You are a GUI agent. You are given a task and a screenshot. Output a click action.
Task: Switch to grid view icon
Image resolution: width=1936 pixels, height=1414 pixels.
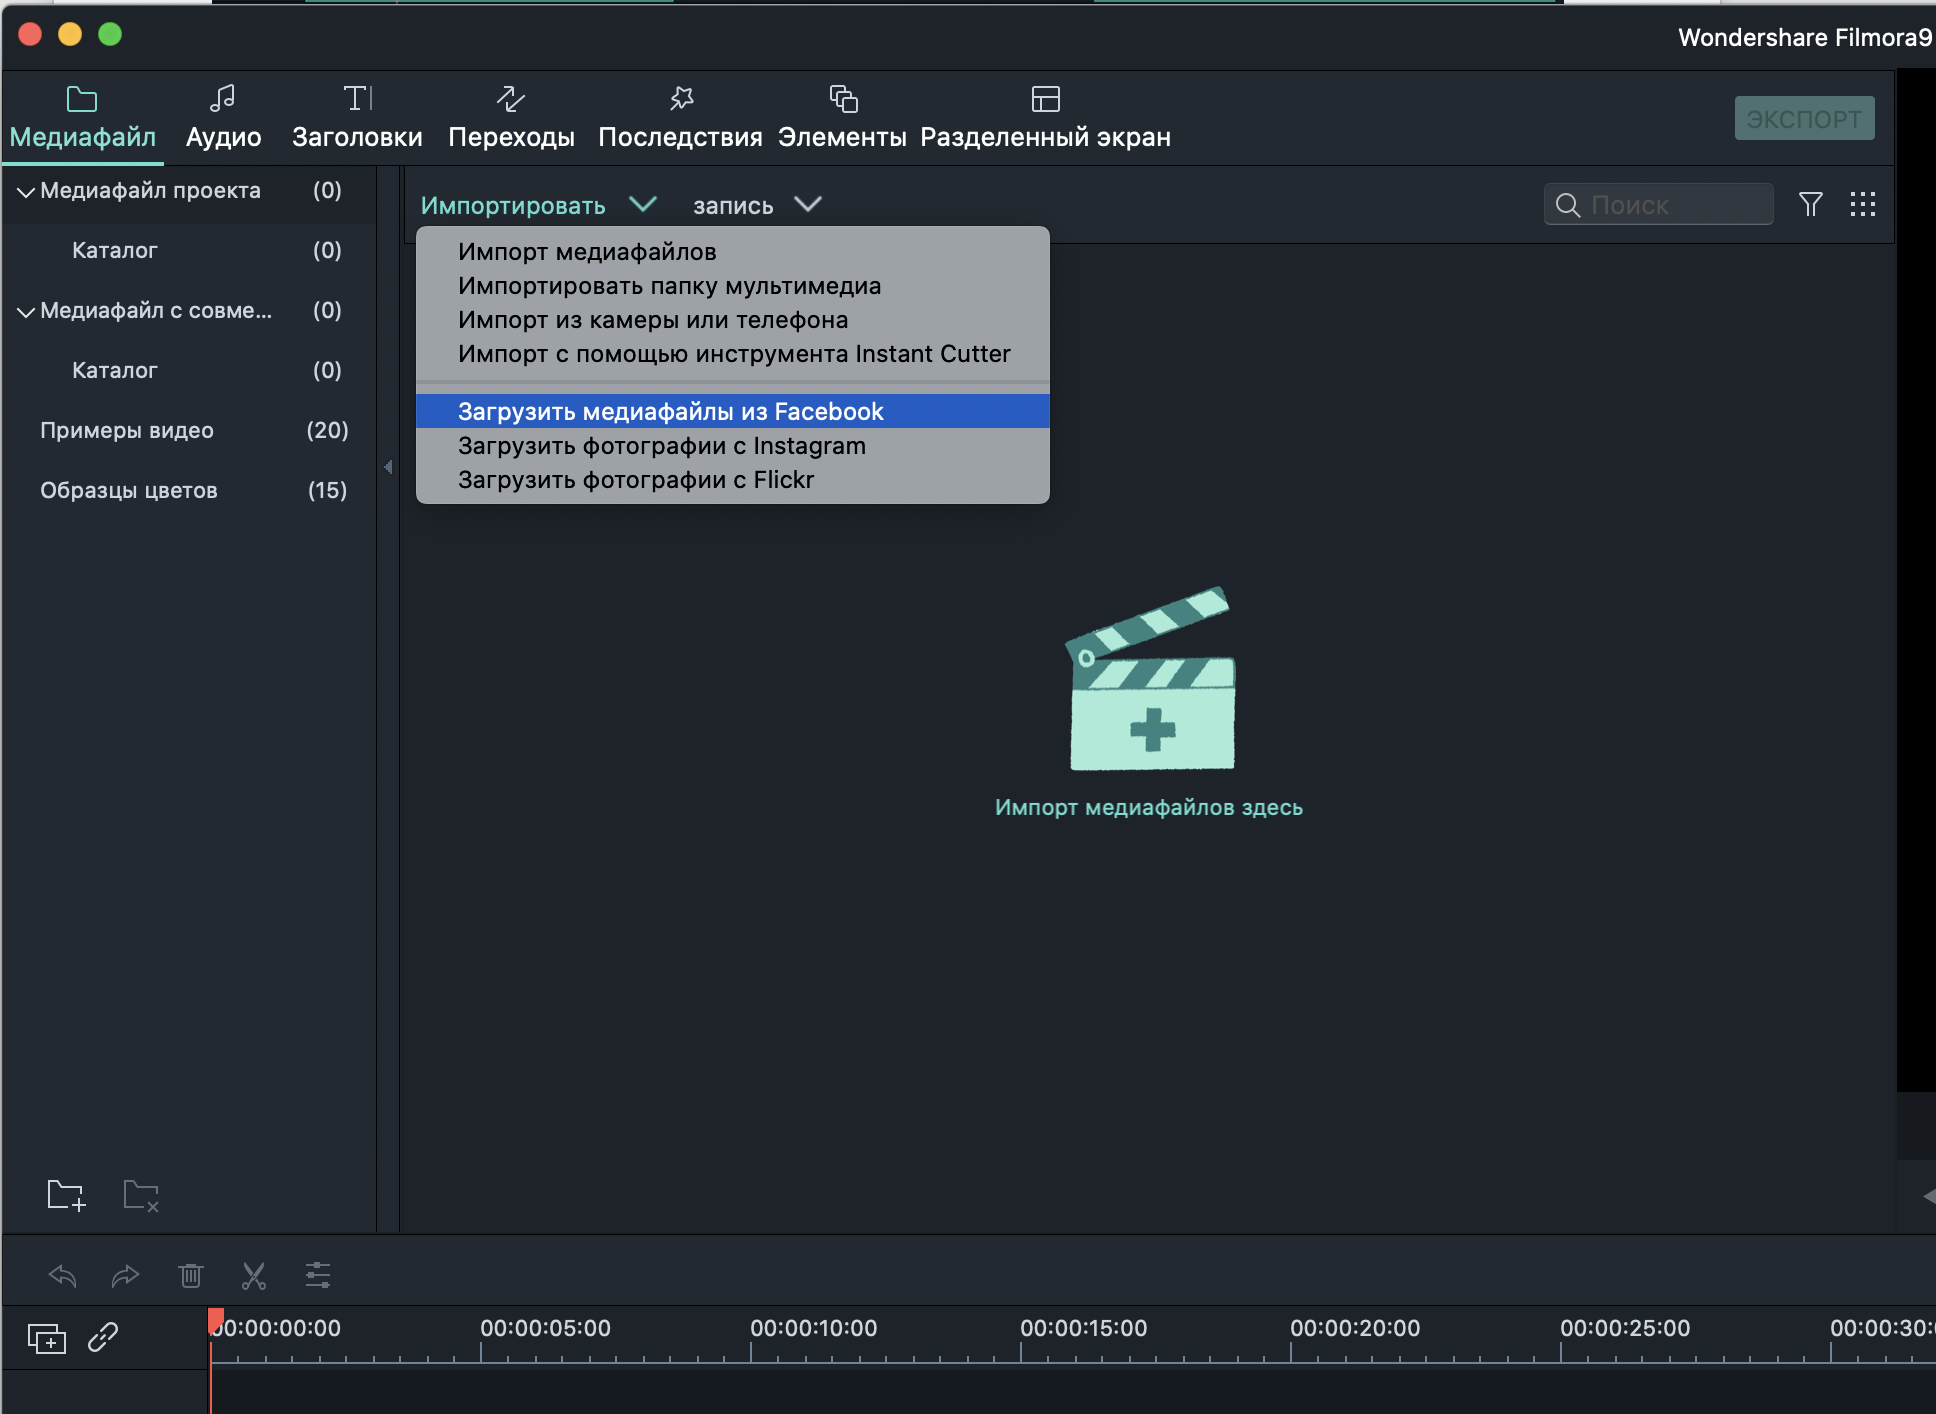coord(1862,205)
